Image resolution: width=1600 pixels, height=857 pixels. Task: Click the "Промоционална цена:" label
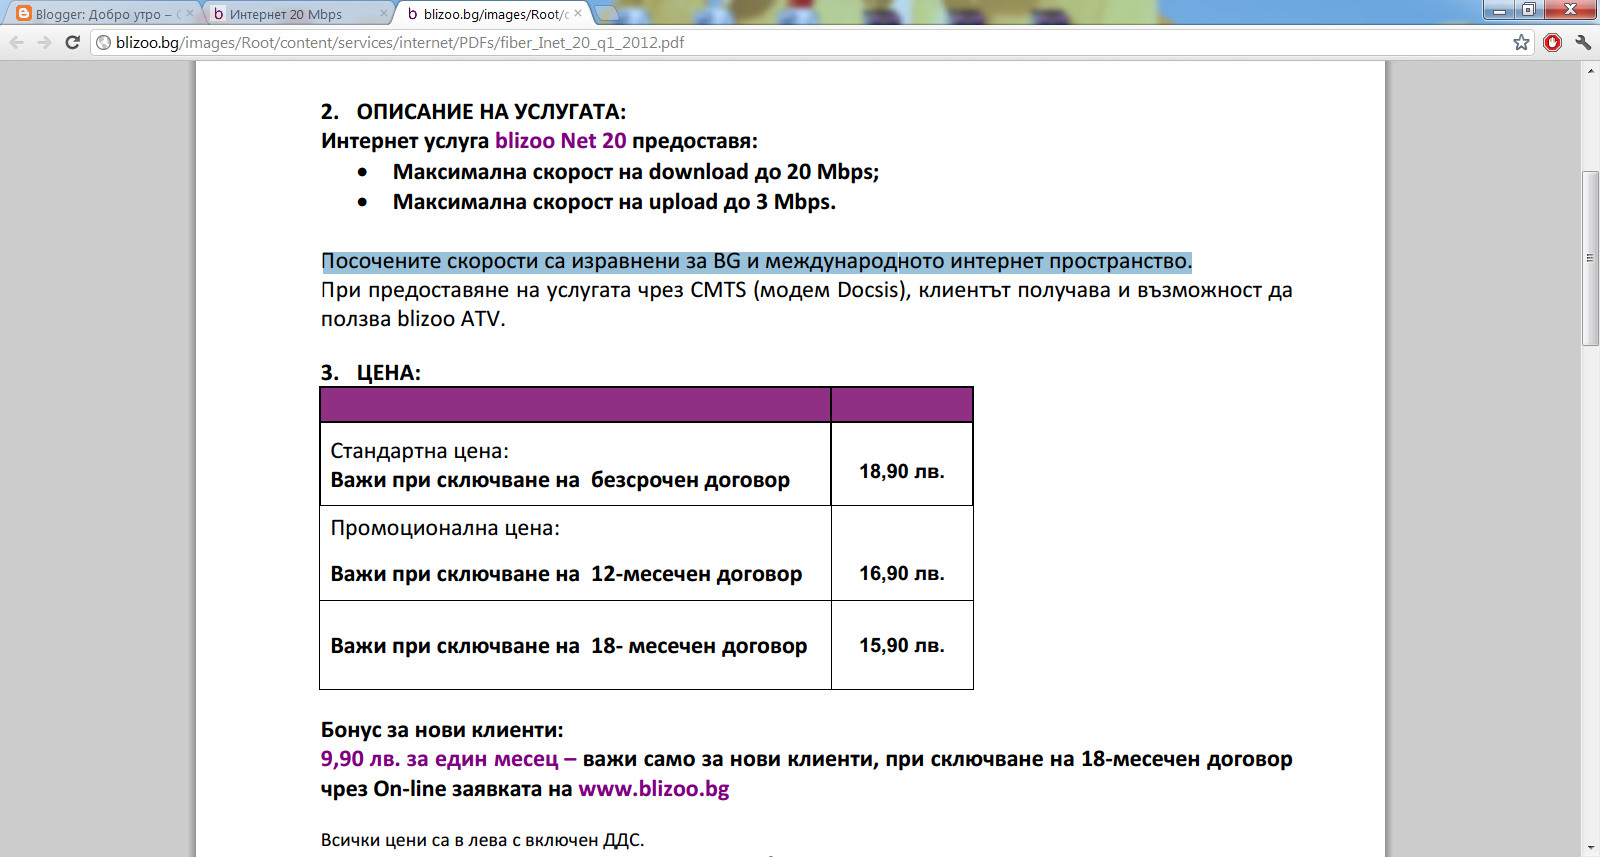[x=445, y=528]
